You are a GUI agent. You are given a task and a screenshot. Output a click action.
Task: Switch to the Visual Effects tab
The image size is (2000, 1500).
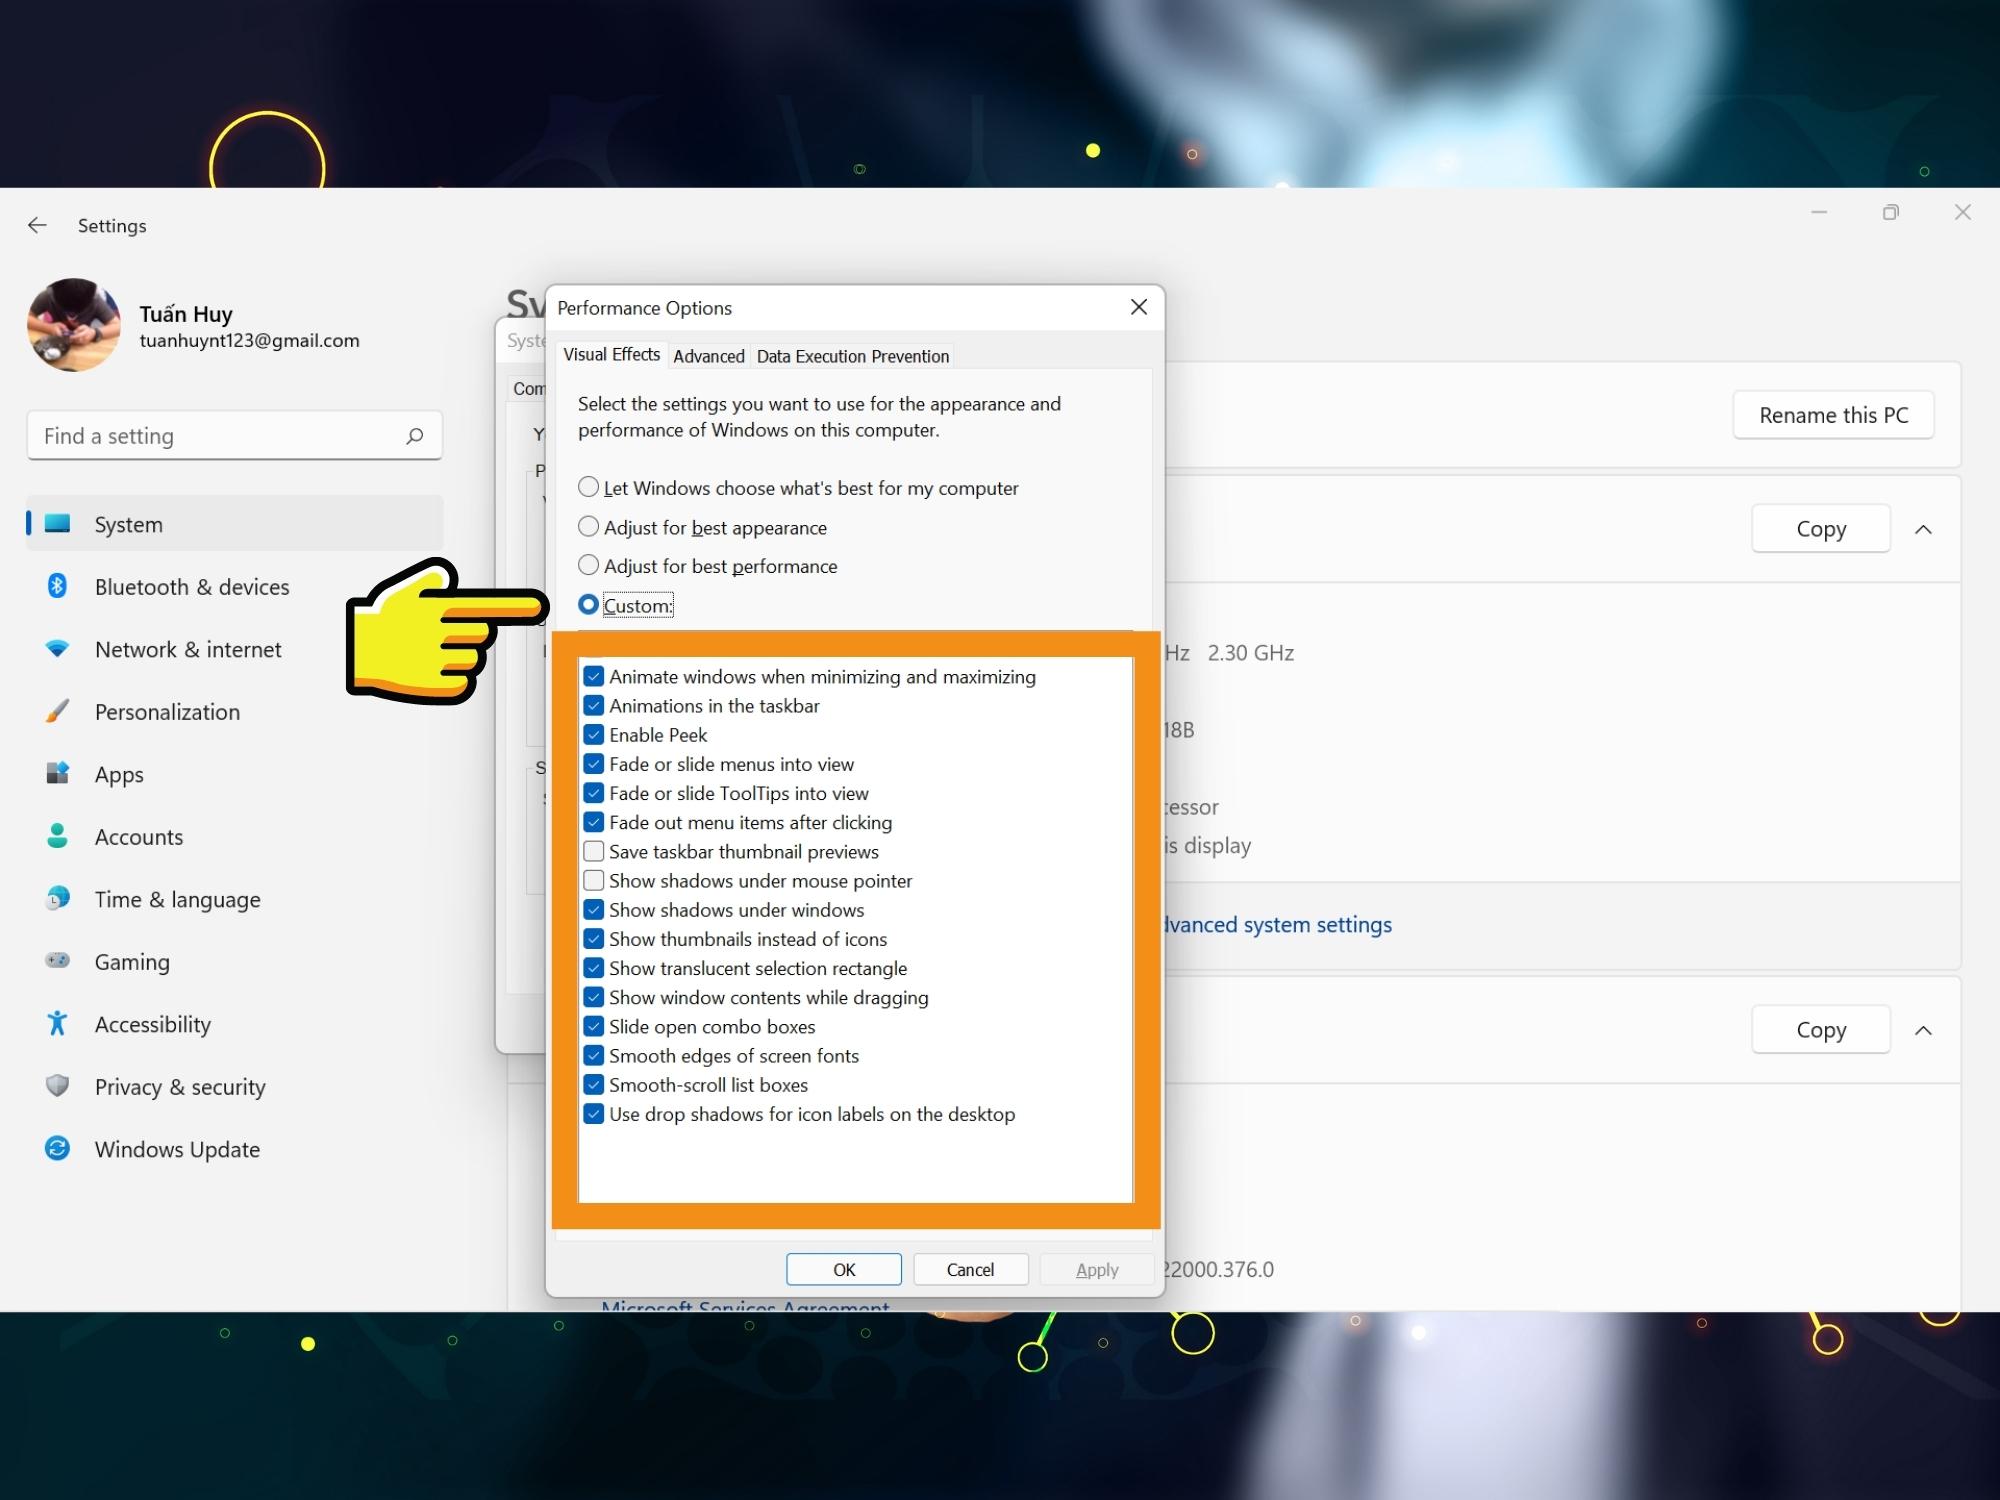point(611,354)
